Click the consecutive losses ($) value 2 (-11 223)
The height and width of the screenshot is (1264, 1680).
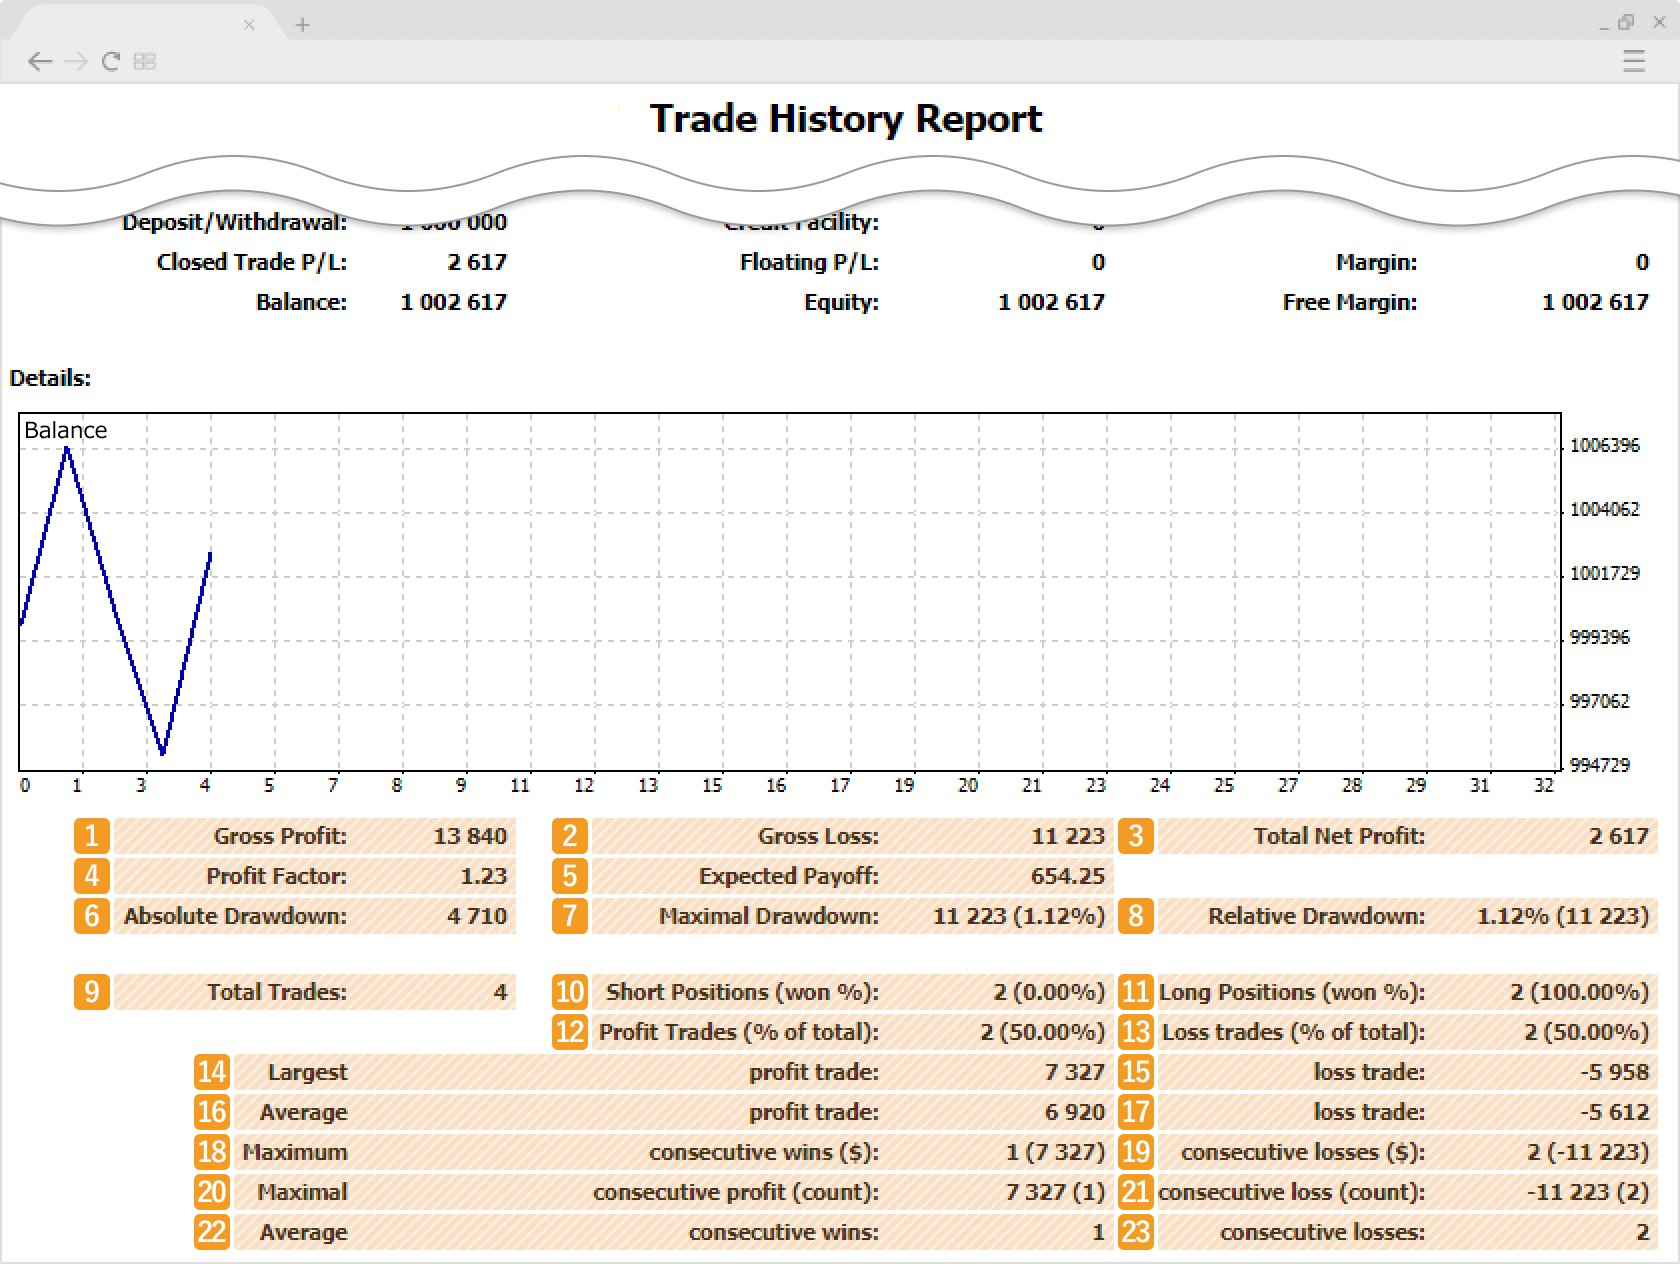click(1588, 1152)
